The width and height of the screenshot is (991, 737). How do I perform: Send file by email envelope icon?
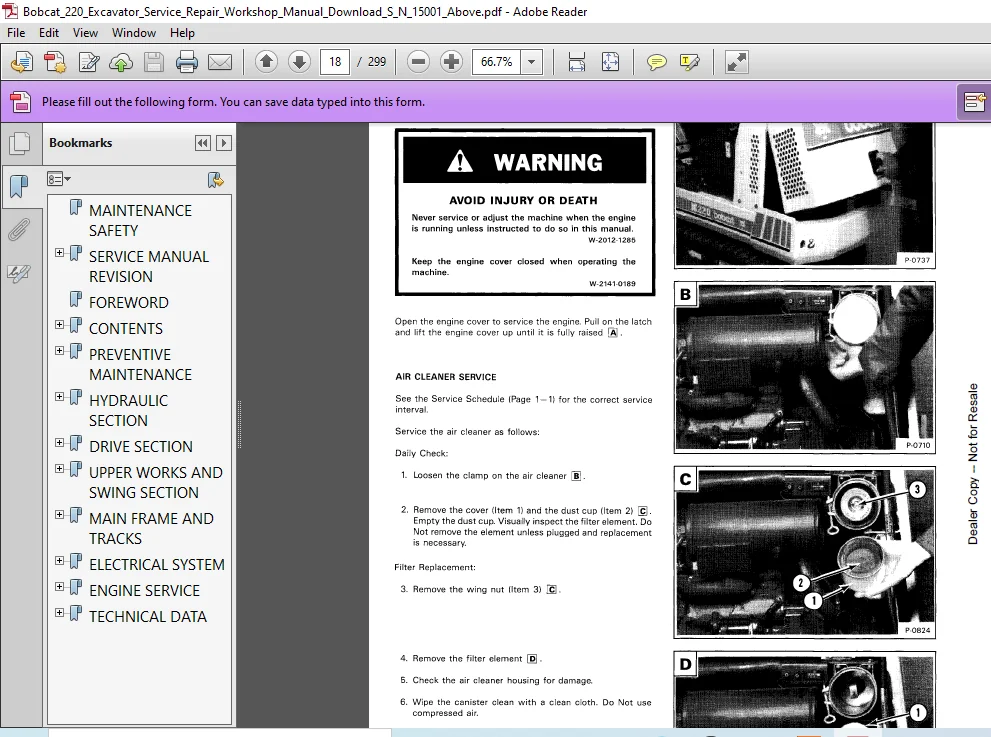(220, 62)
